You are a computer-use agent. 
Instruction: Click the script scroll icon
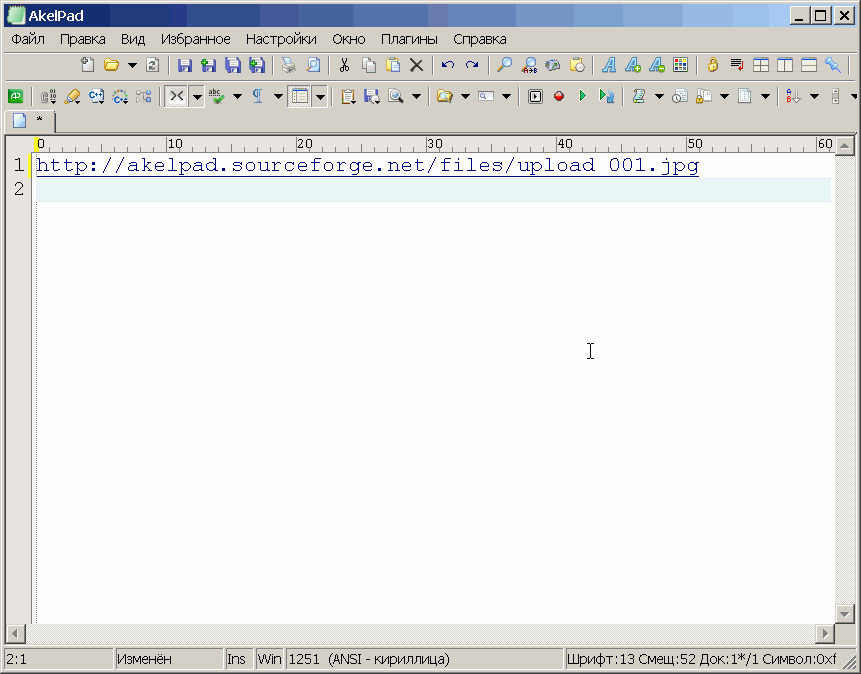tap(639, 97)
